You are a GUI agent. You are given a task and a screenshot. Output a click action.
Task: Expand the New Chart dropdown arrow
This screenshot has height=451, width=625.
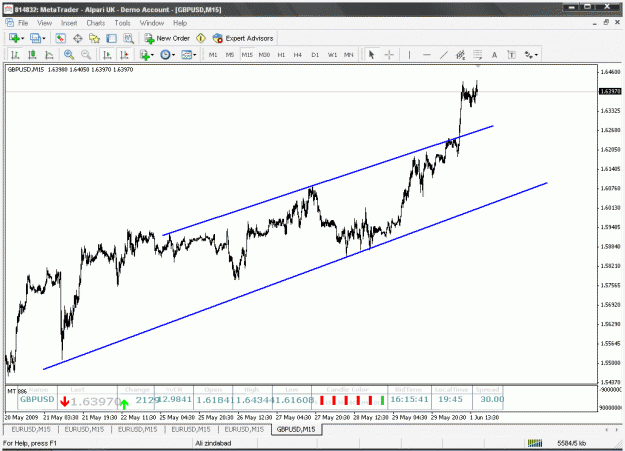tap(22, 39)
